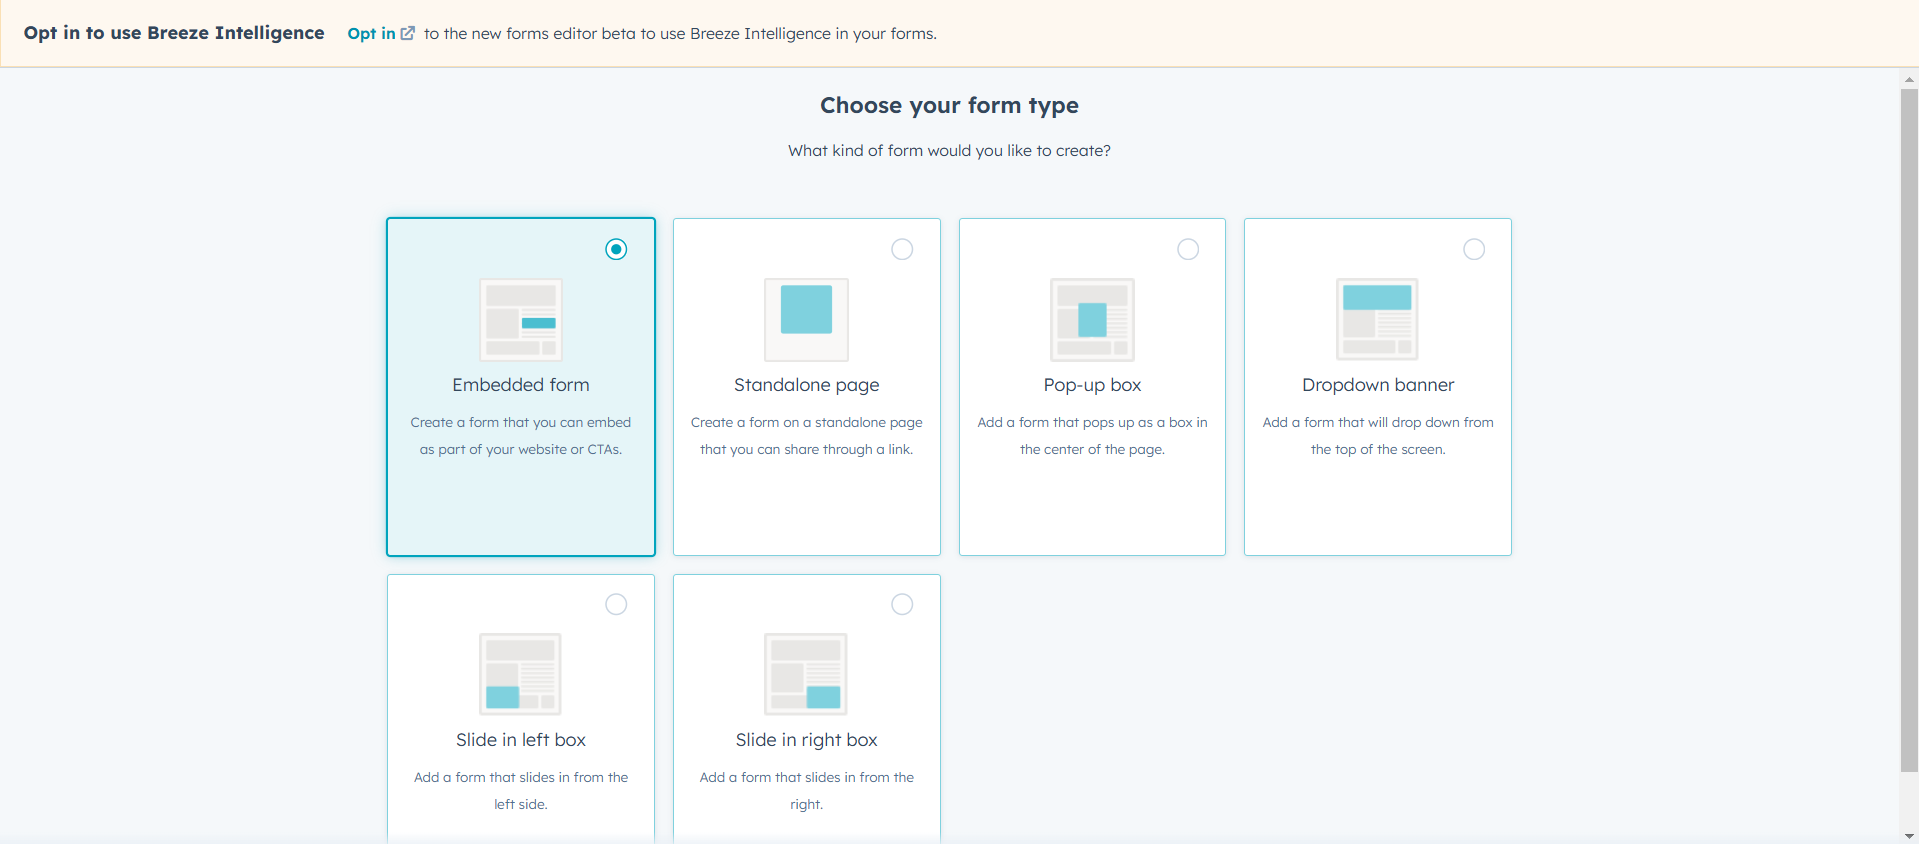Click the vertical scrollbar thumb
This screenshot has height=844, width=1919.
click(1909, 430)
